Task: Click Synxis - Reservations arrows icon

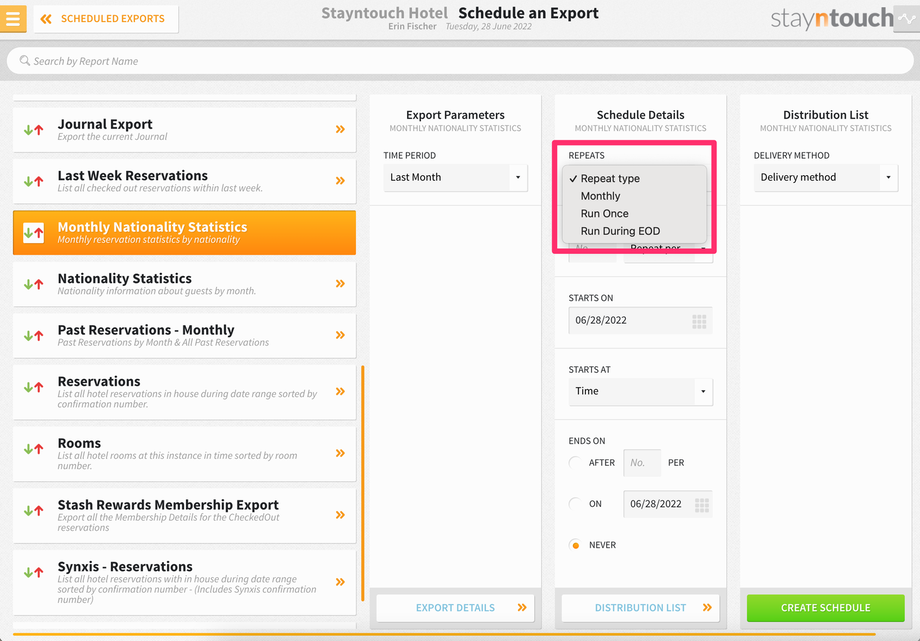Action: click(33, 572)
